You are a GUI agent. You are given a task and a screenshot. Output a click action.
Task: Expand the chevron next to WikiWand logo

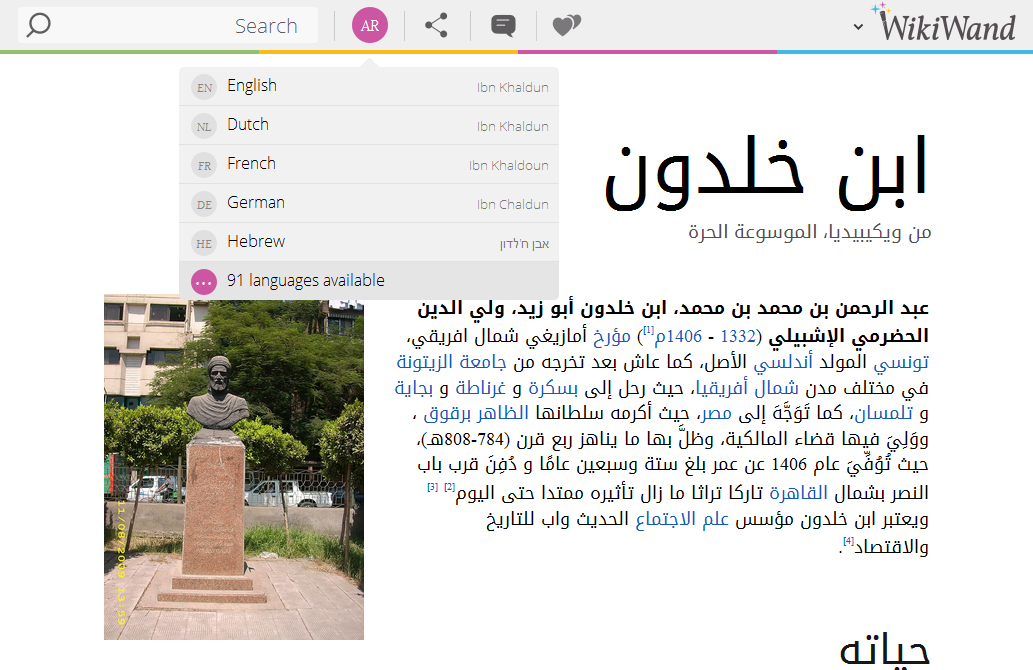pos(858,26)
